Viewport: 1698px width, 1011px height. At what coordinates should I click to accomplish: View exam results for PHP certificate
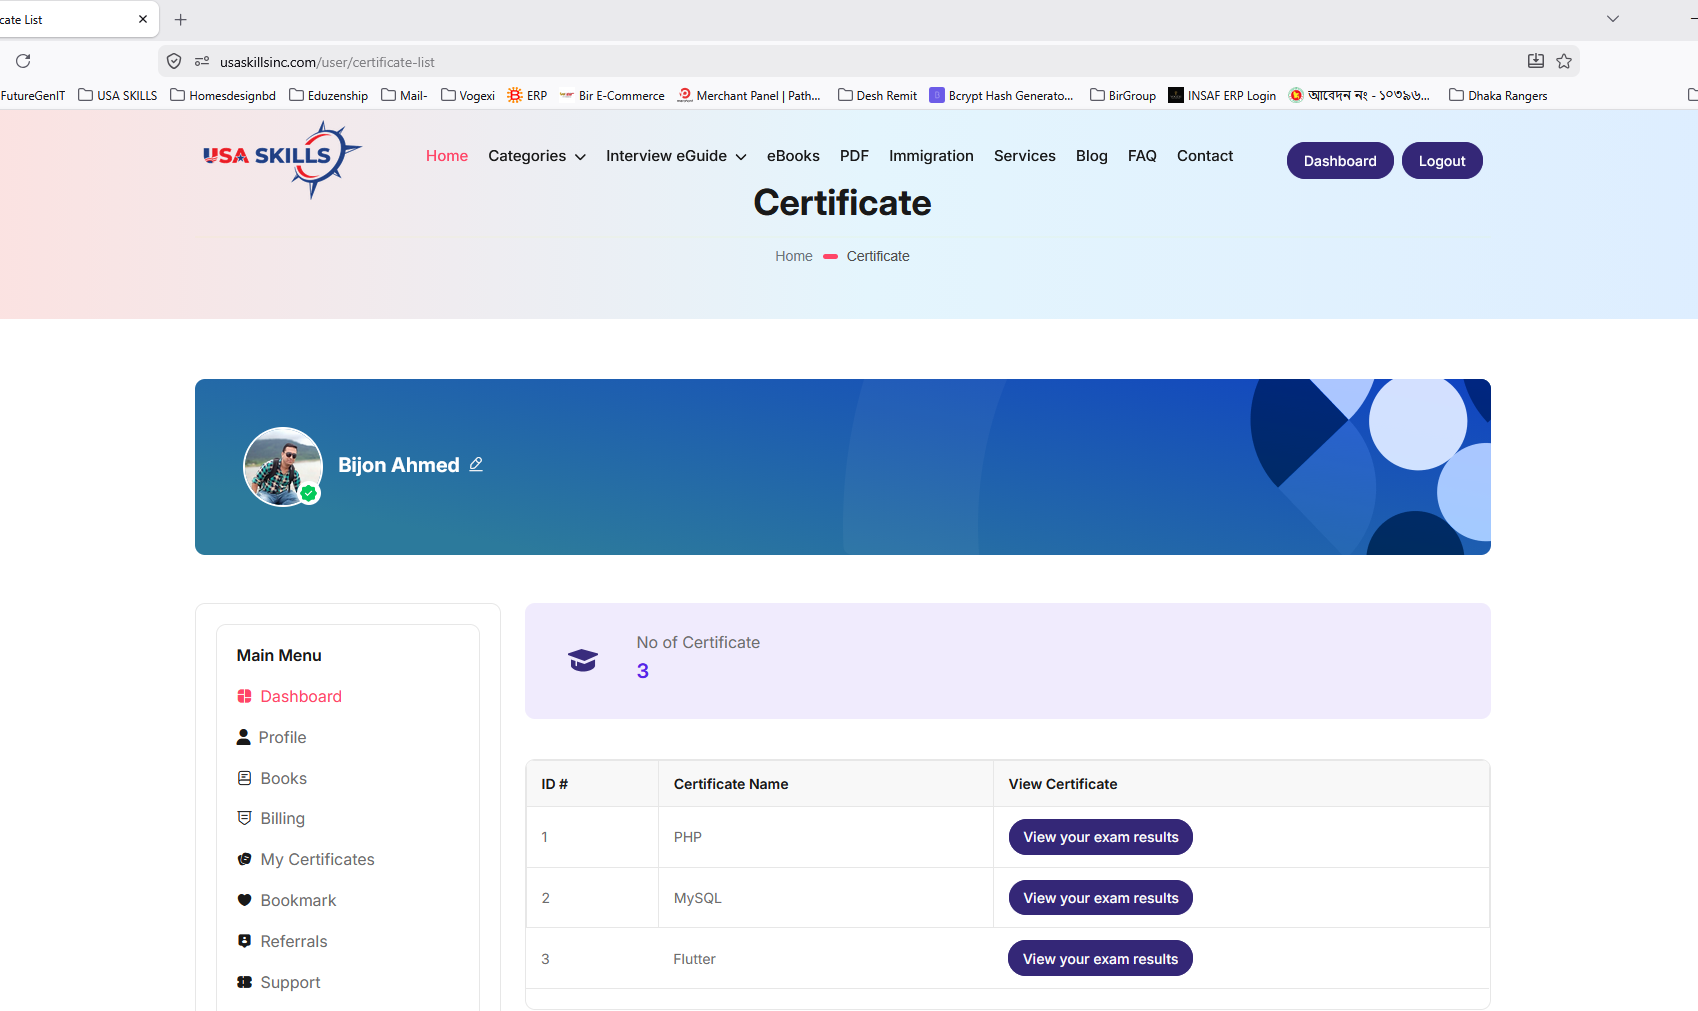point(1101,837)
